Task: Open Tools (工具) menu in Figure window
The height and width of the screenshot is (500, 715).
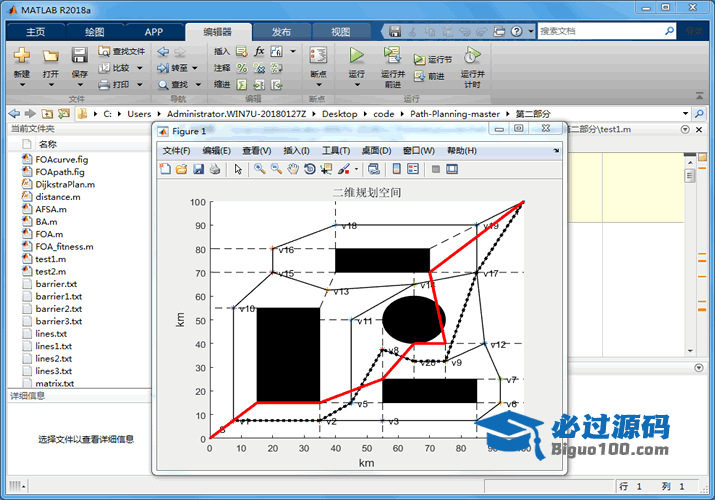Action: coord(336,151)
